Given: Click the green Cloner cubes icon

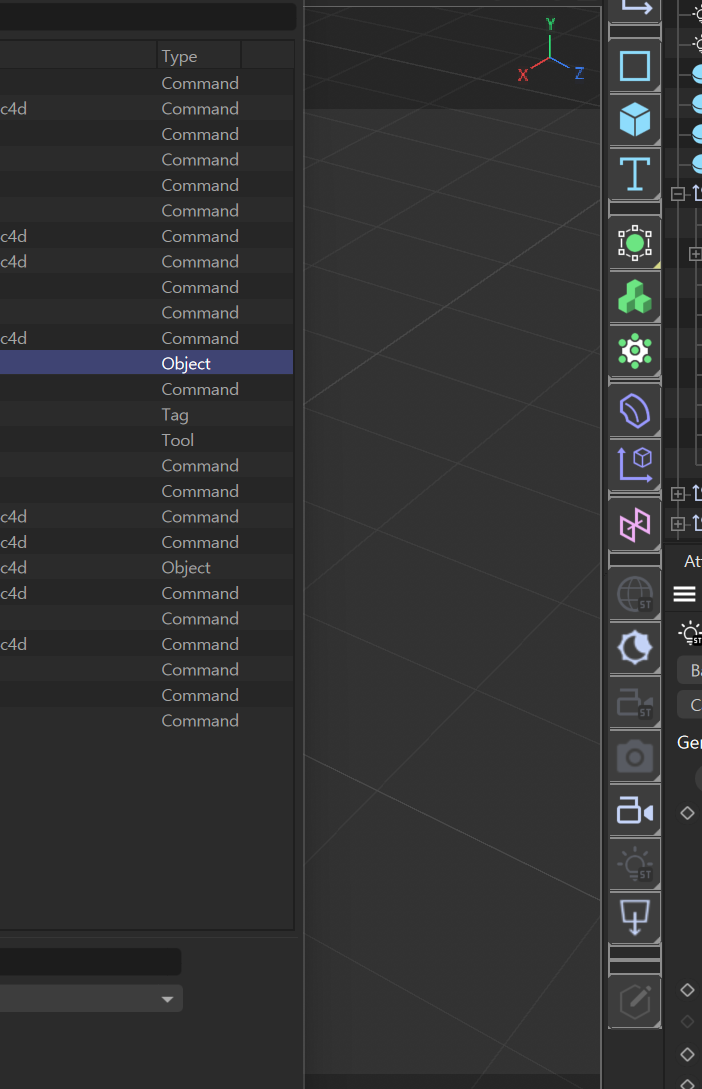Looking at the screenshot, I should coord(635,296).
